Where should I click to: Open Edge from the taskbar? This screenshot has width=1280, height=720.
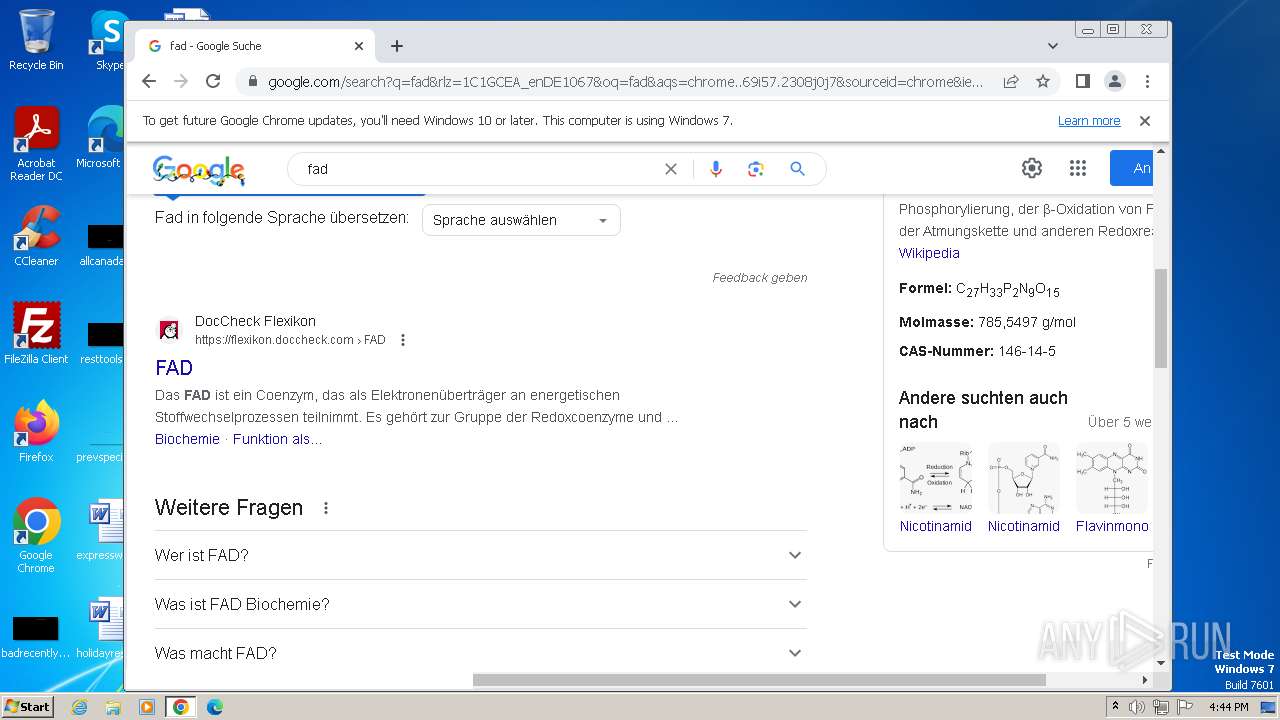point(214,707)
